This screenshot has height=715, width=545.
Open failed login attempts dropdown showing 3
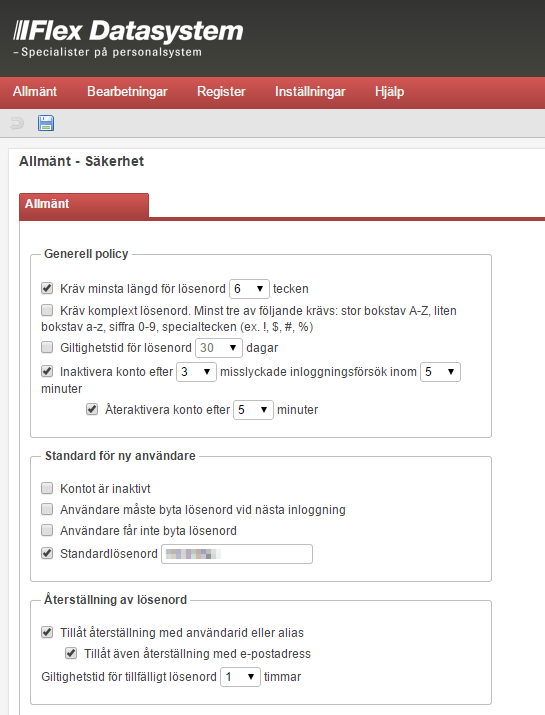click(x=196, y=372)
